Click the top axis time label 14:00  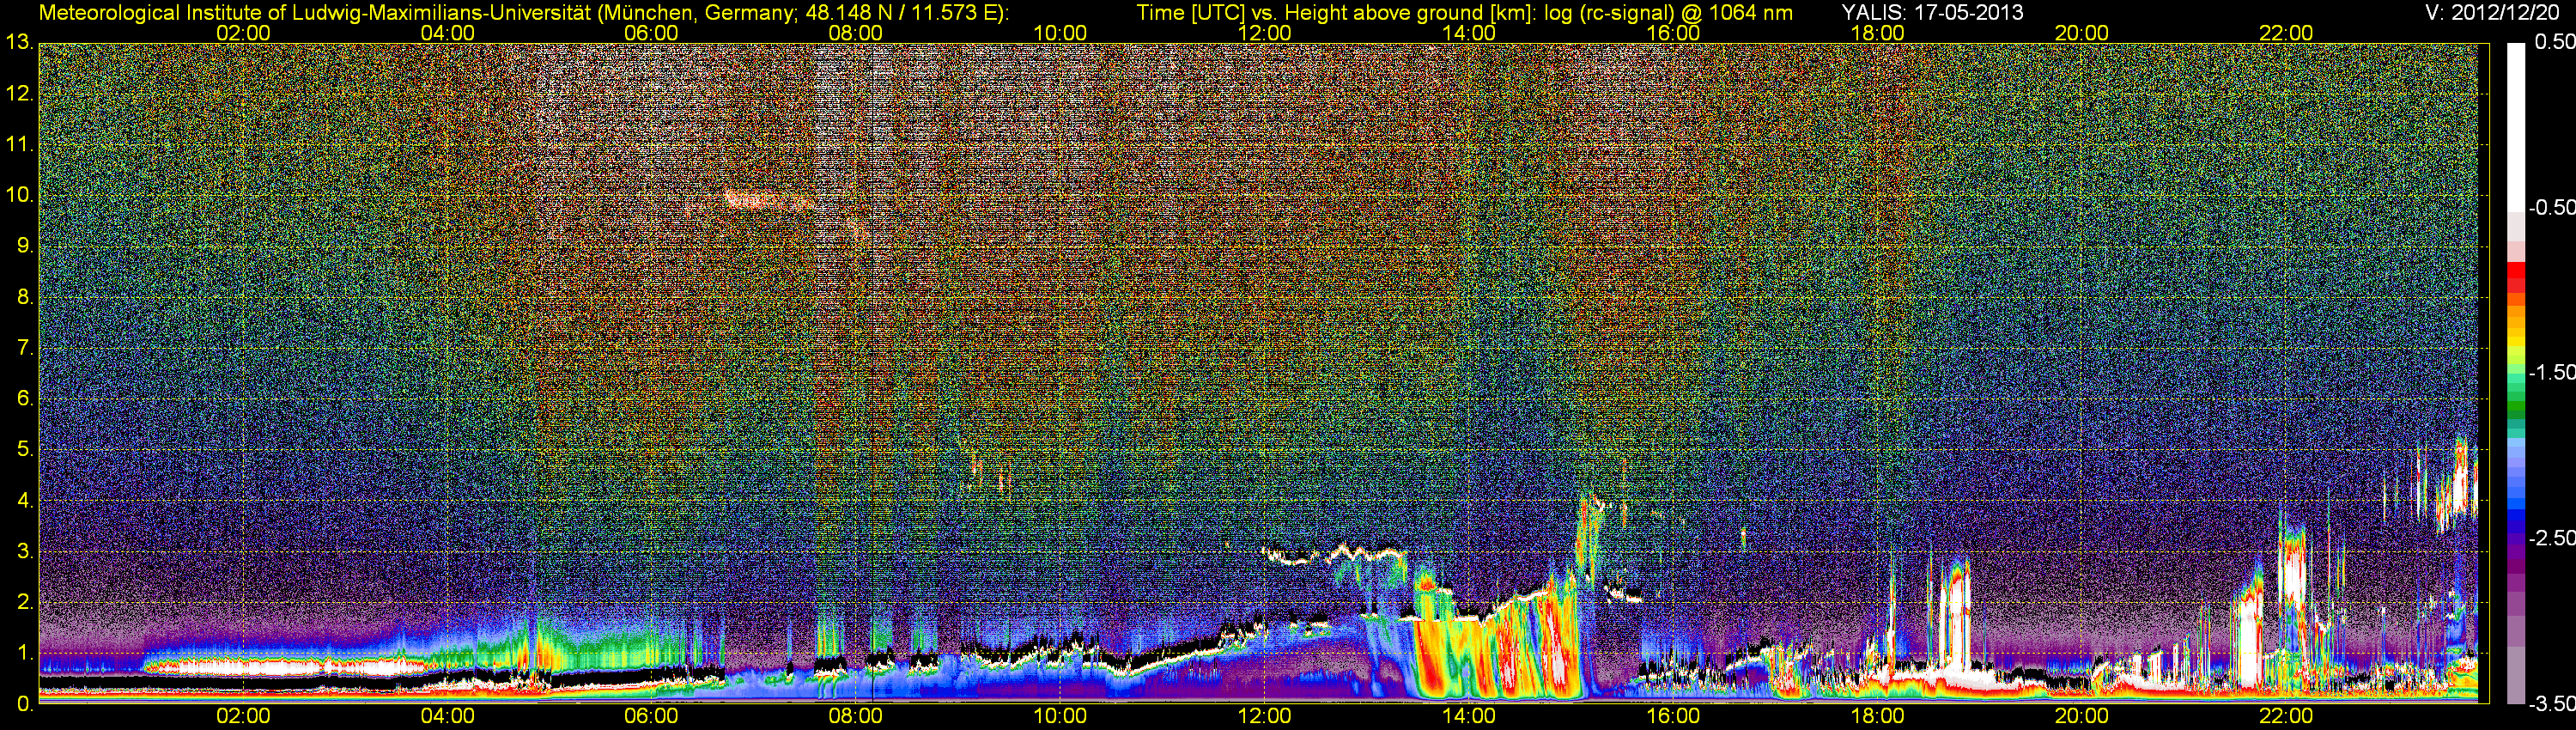point(1469,33)
